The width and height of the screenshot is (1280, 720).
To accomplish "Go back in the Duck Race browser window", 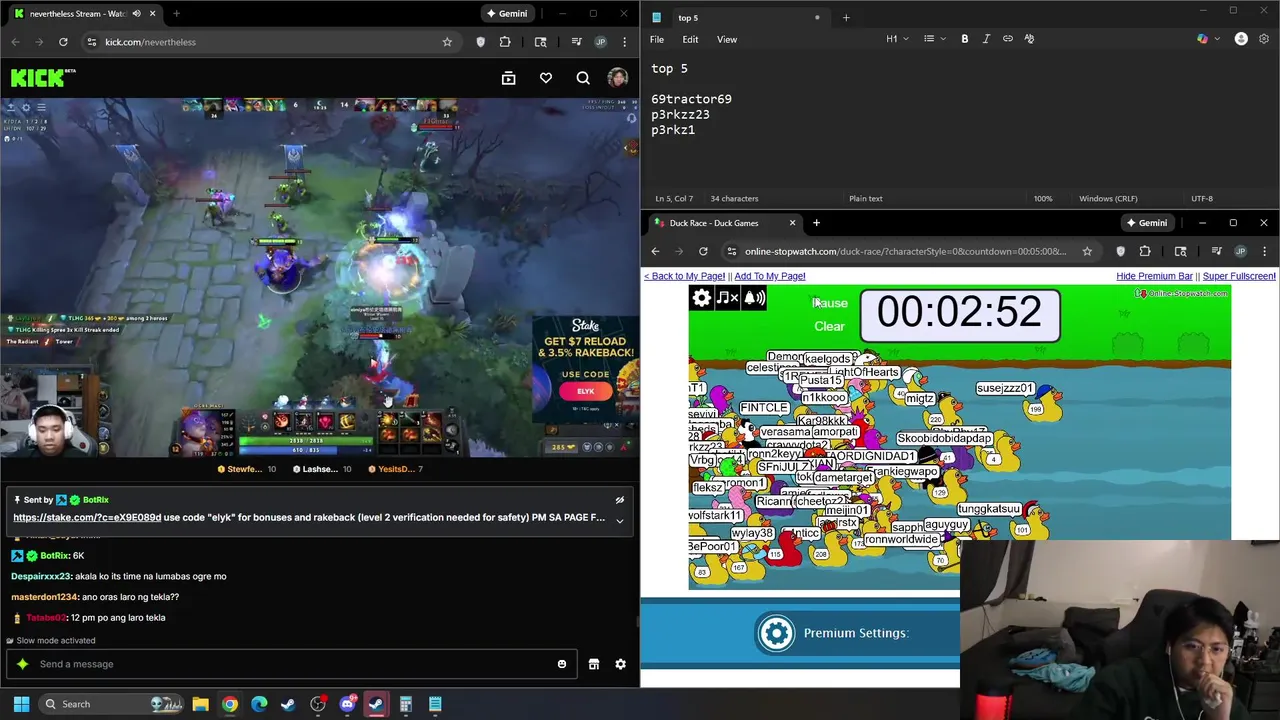I will (x=655, y=251).
